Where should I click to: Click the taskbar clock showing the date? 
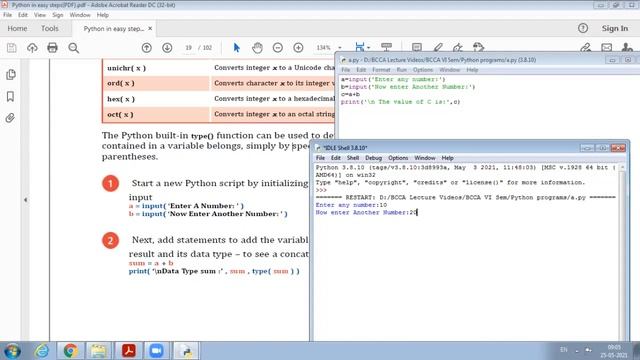coord(614,351)
